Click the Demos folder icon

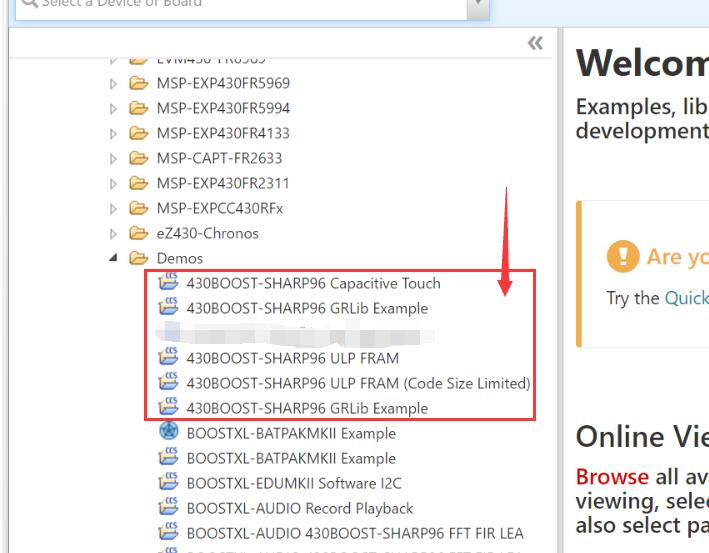click(138, 258)
